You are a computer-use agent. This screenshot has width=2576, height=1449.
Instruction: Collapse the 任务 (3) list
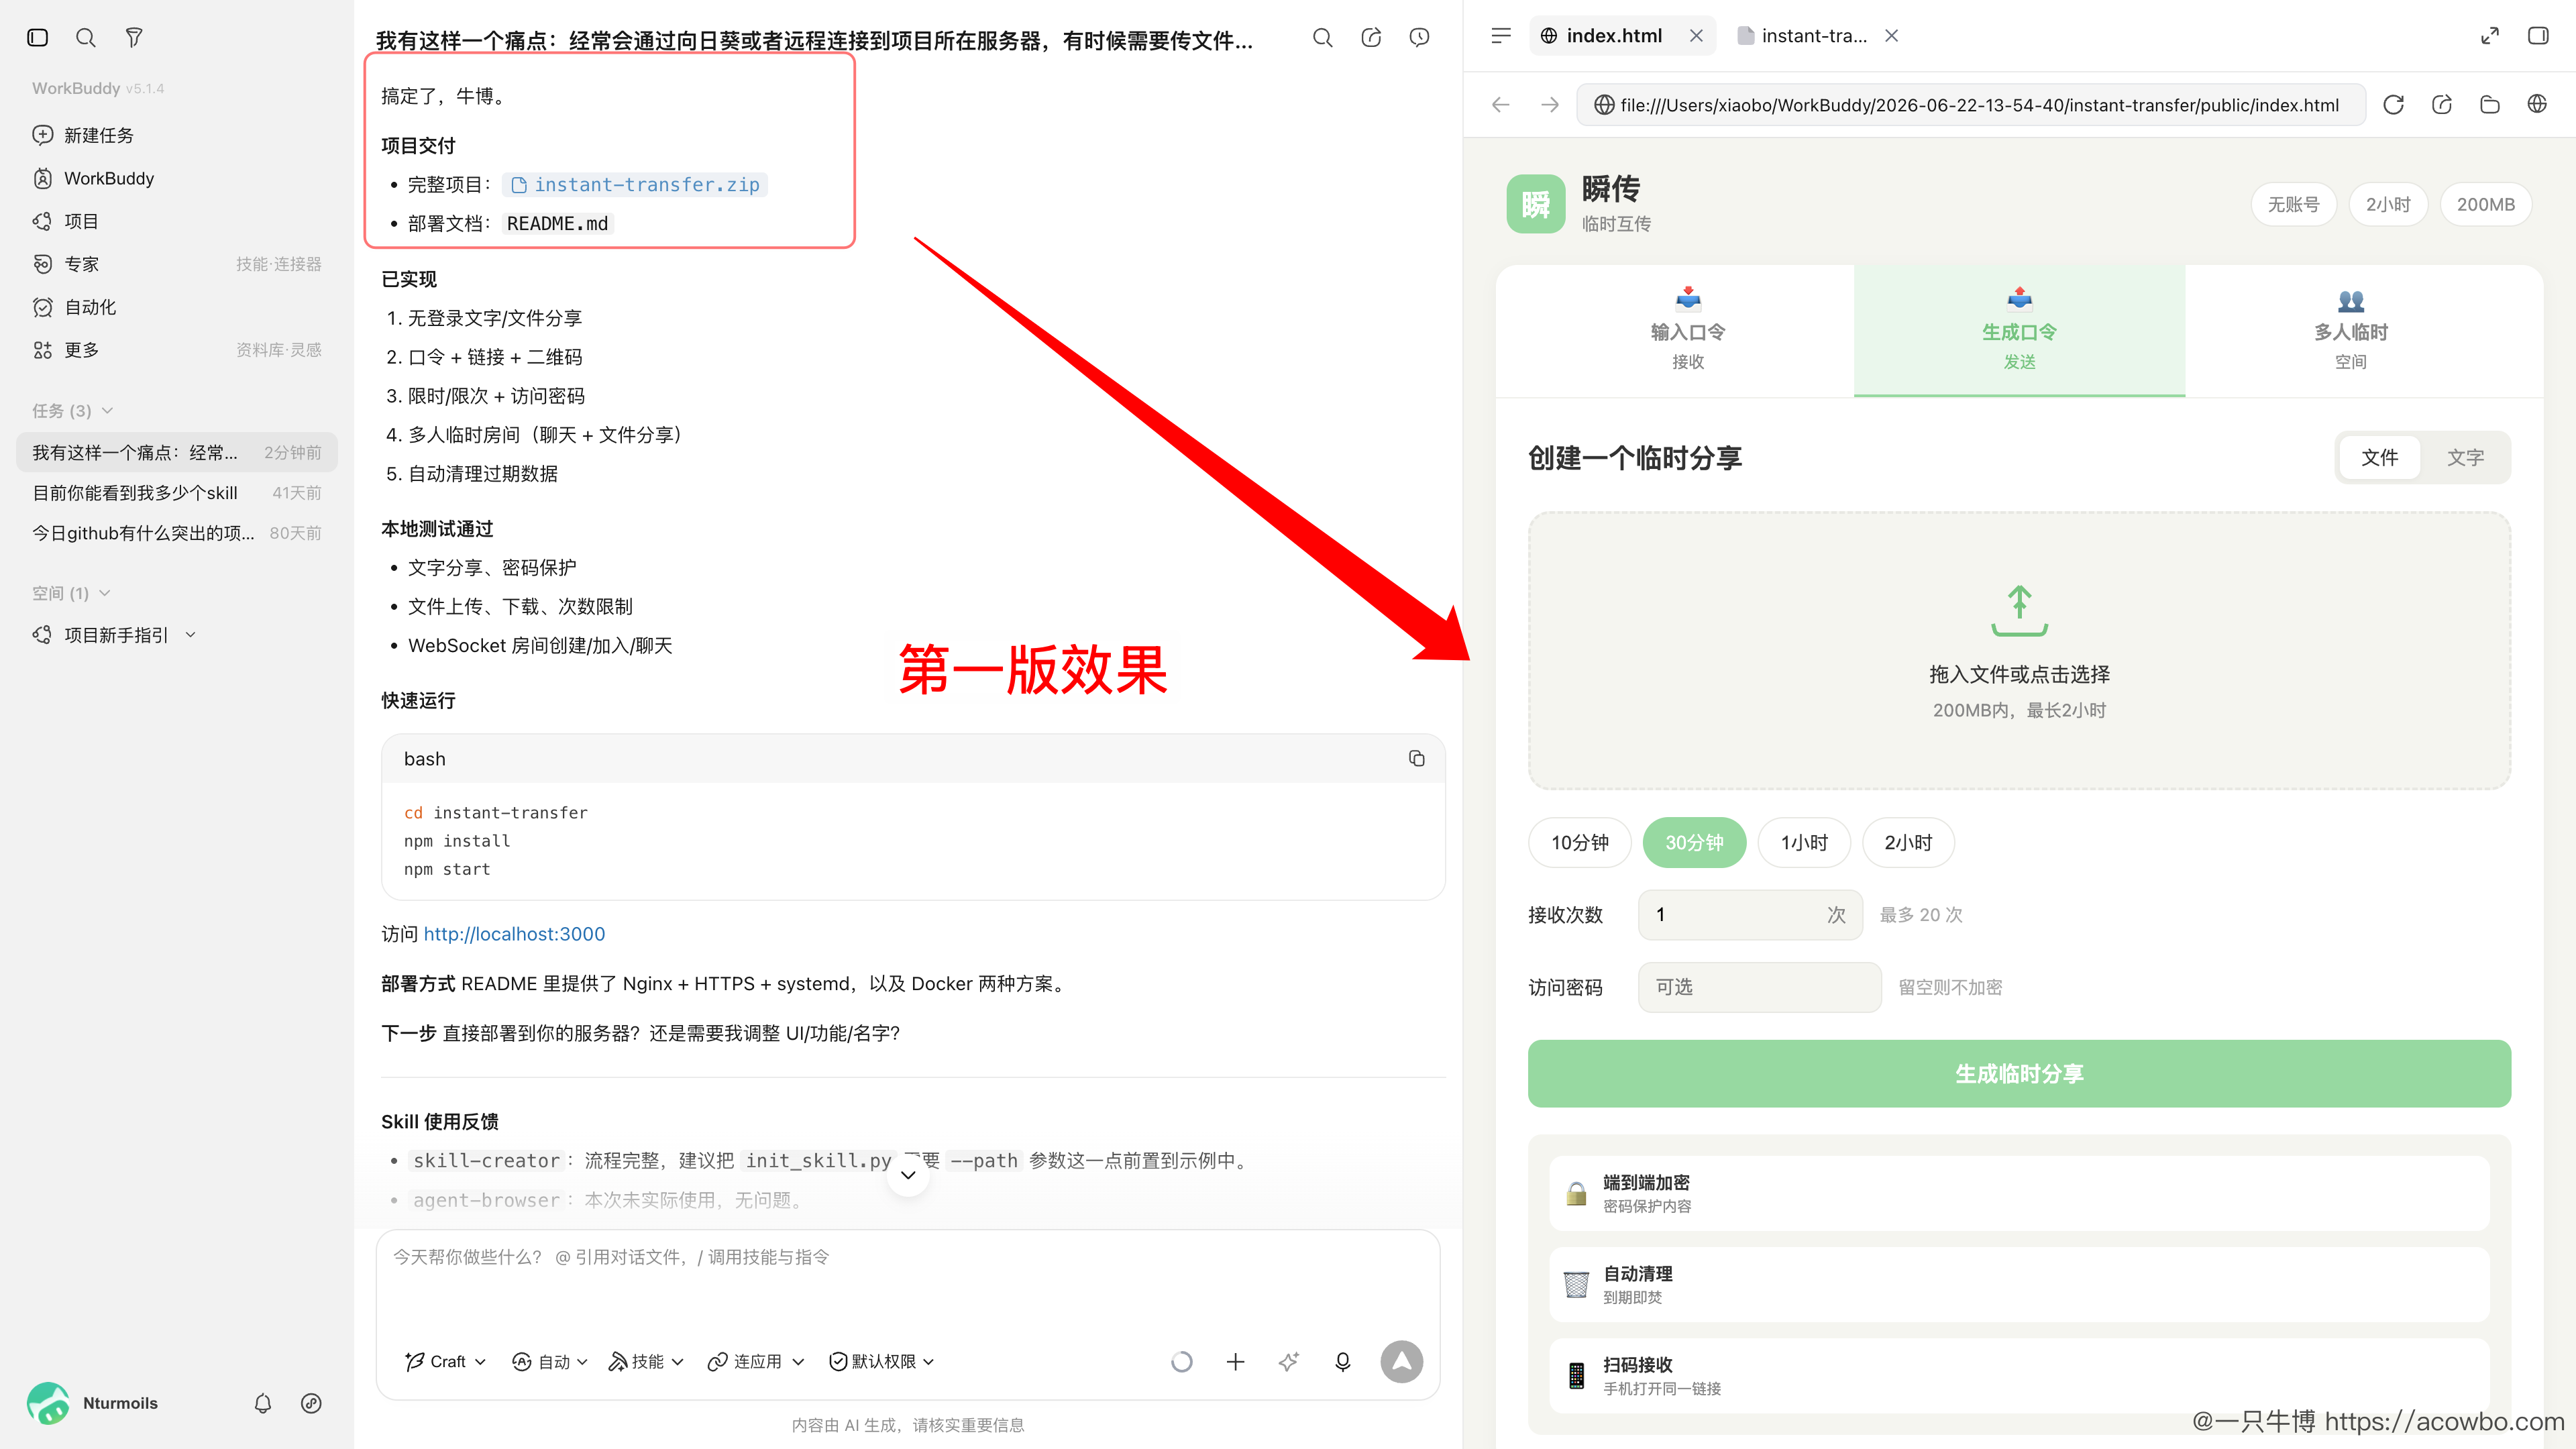point(73,411)
